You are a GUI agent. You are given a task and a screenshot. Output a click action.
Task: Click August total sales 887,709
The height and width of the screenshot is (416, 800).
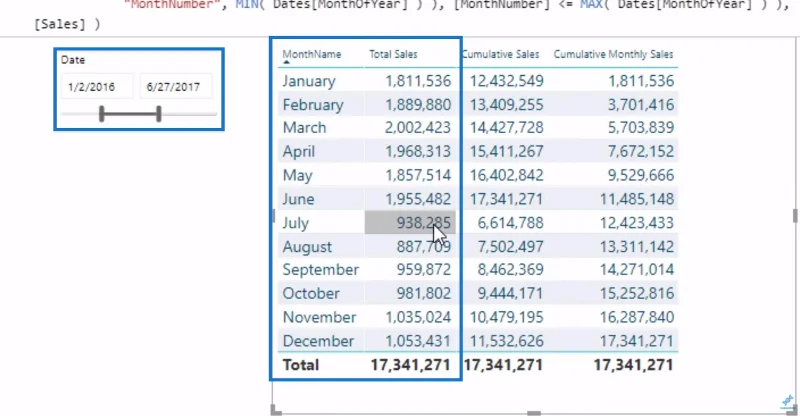(x=423, y=247)
